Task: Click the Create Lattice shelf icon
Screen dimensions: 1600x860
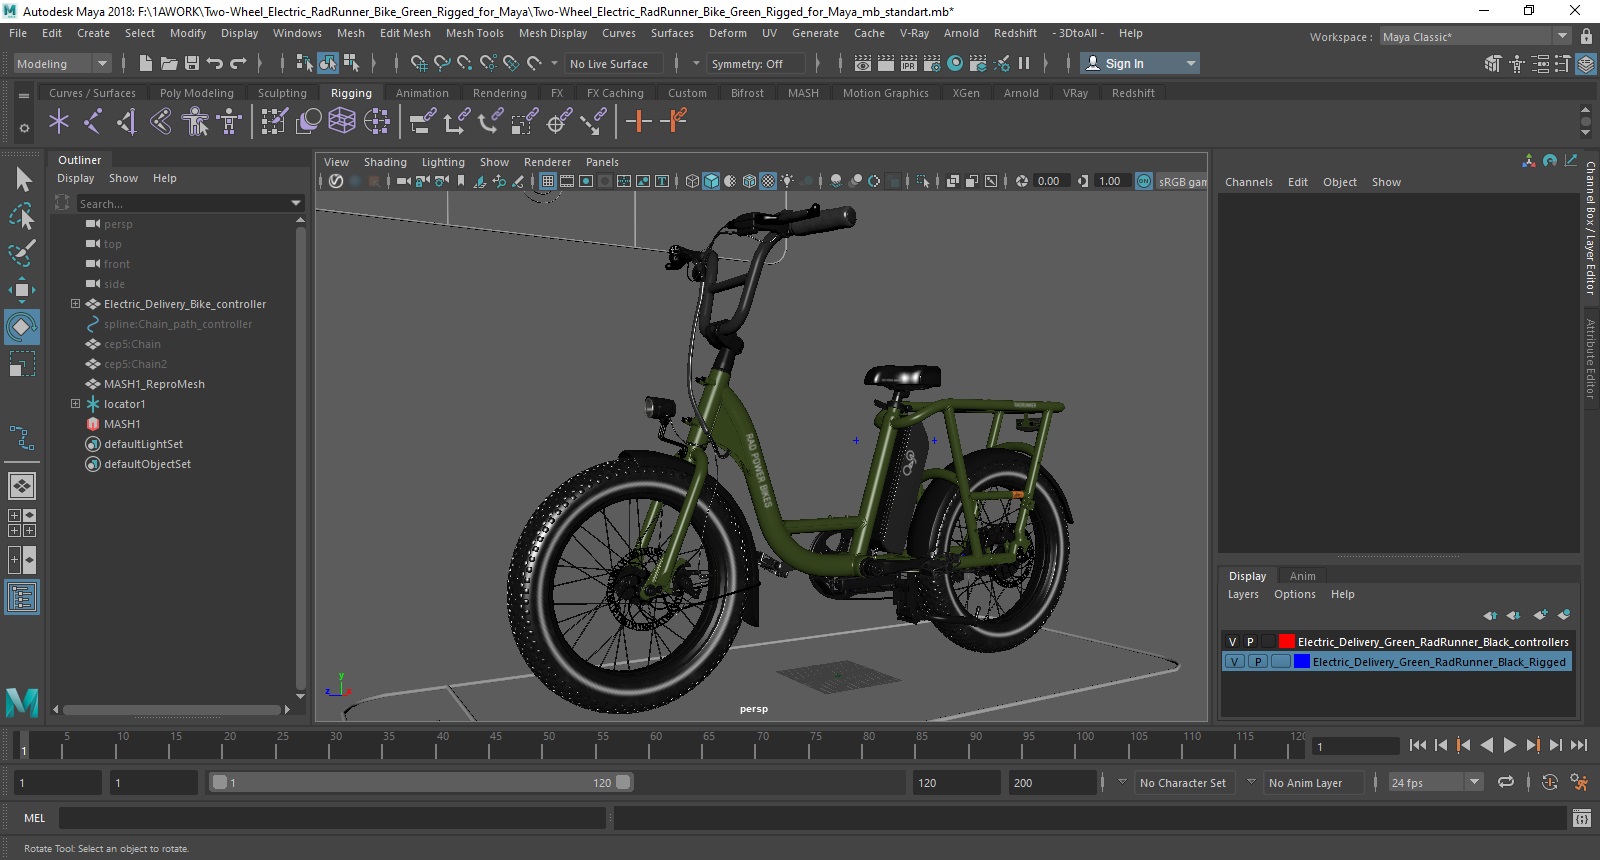Action: tap(342, 122)
